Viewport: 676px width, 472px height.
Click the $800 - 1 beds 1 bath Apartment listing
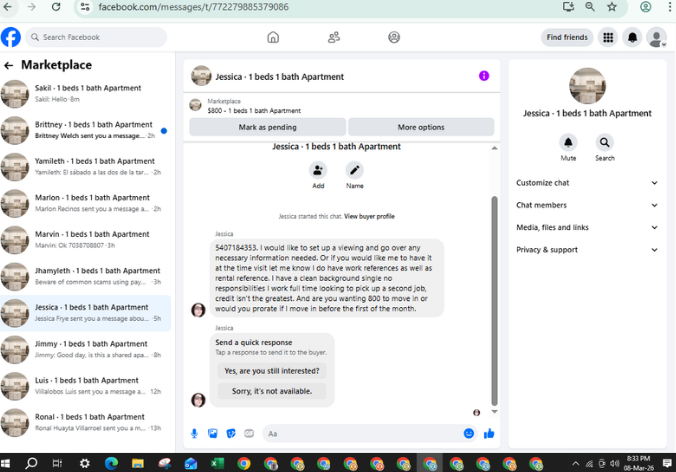[254, 111]
